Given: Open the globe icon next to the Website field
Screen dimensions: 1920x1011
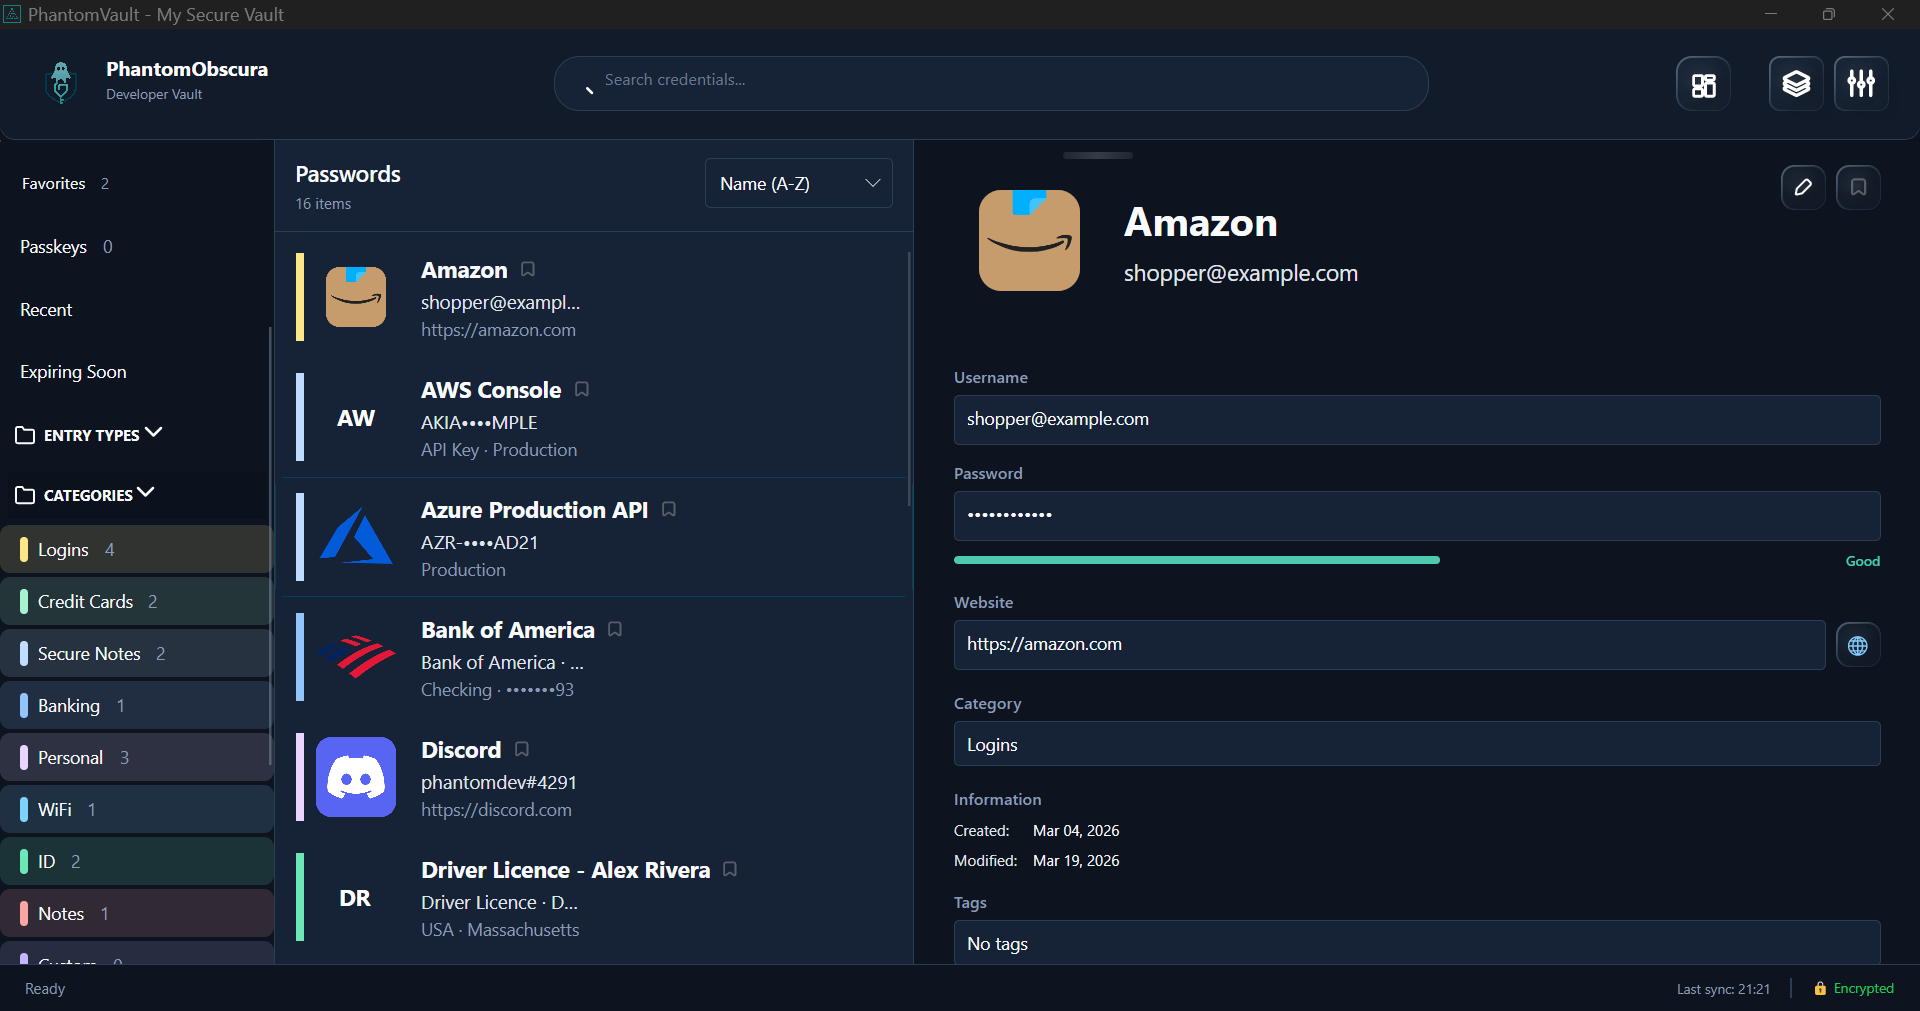Looking at the screenshot, I should click(1858, 645).
